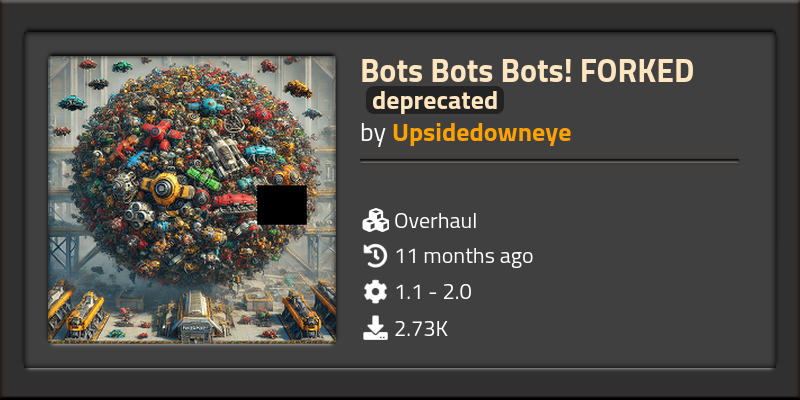Click the empty card area below the divider
The width and height of the screenshot is (800, 400).
pos(612,276)
